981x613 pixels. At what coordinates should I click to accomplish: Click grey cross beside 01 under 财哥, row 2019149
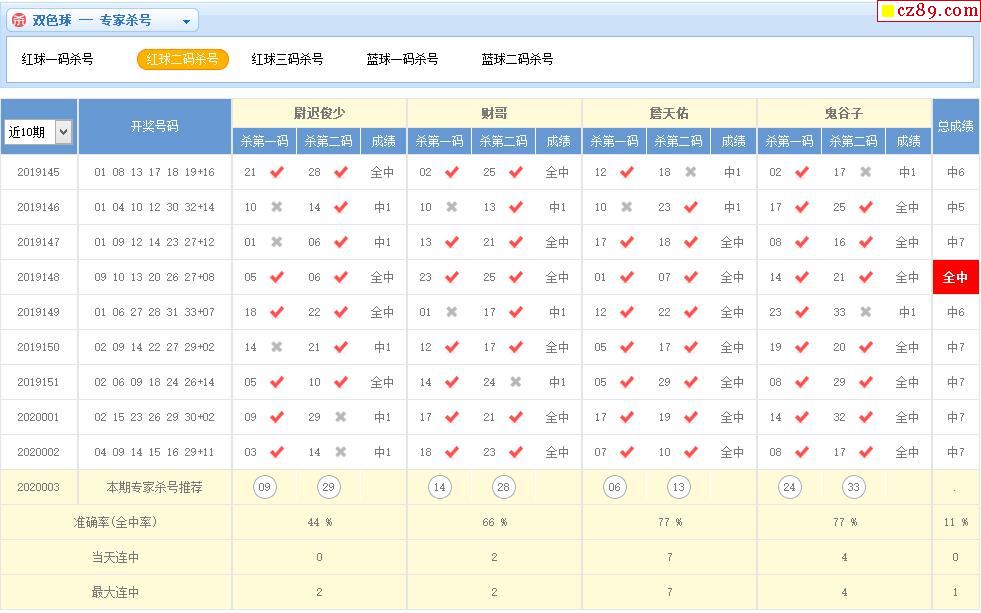point(452,312)
